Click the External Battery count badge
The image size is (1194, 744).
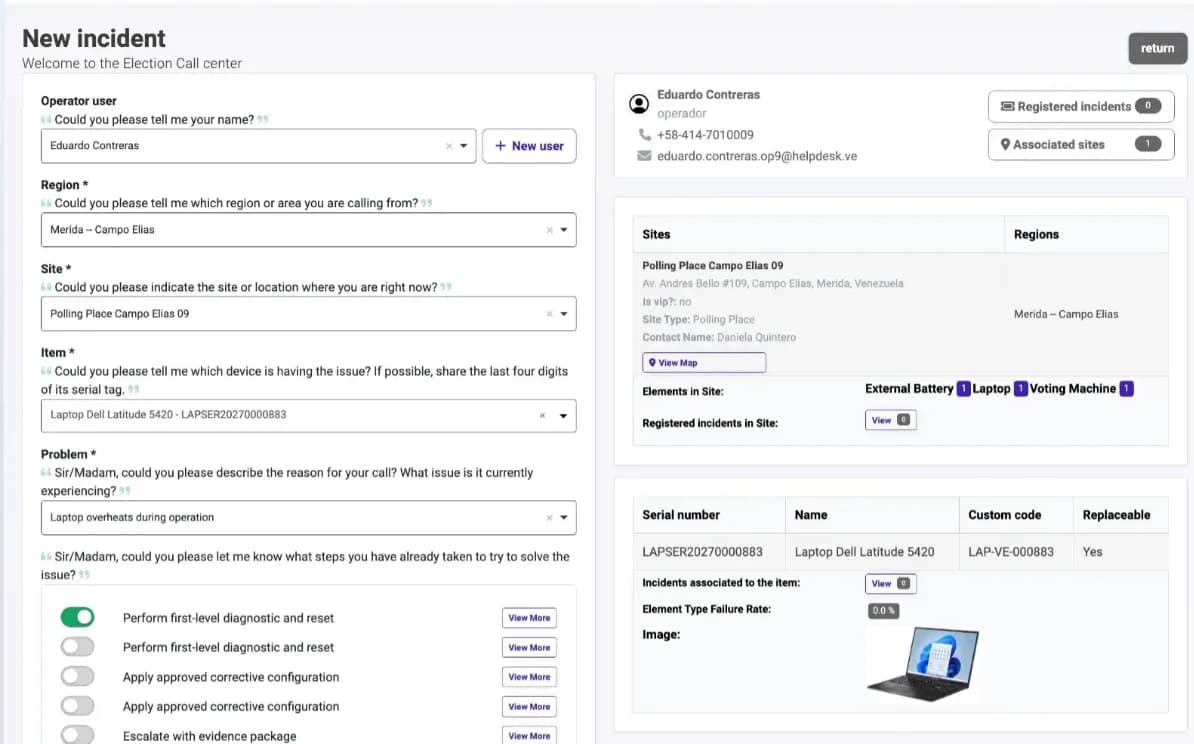pyautogui.click(x=963, y=389)
